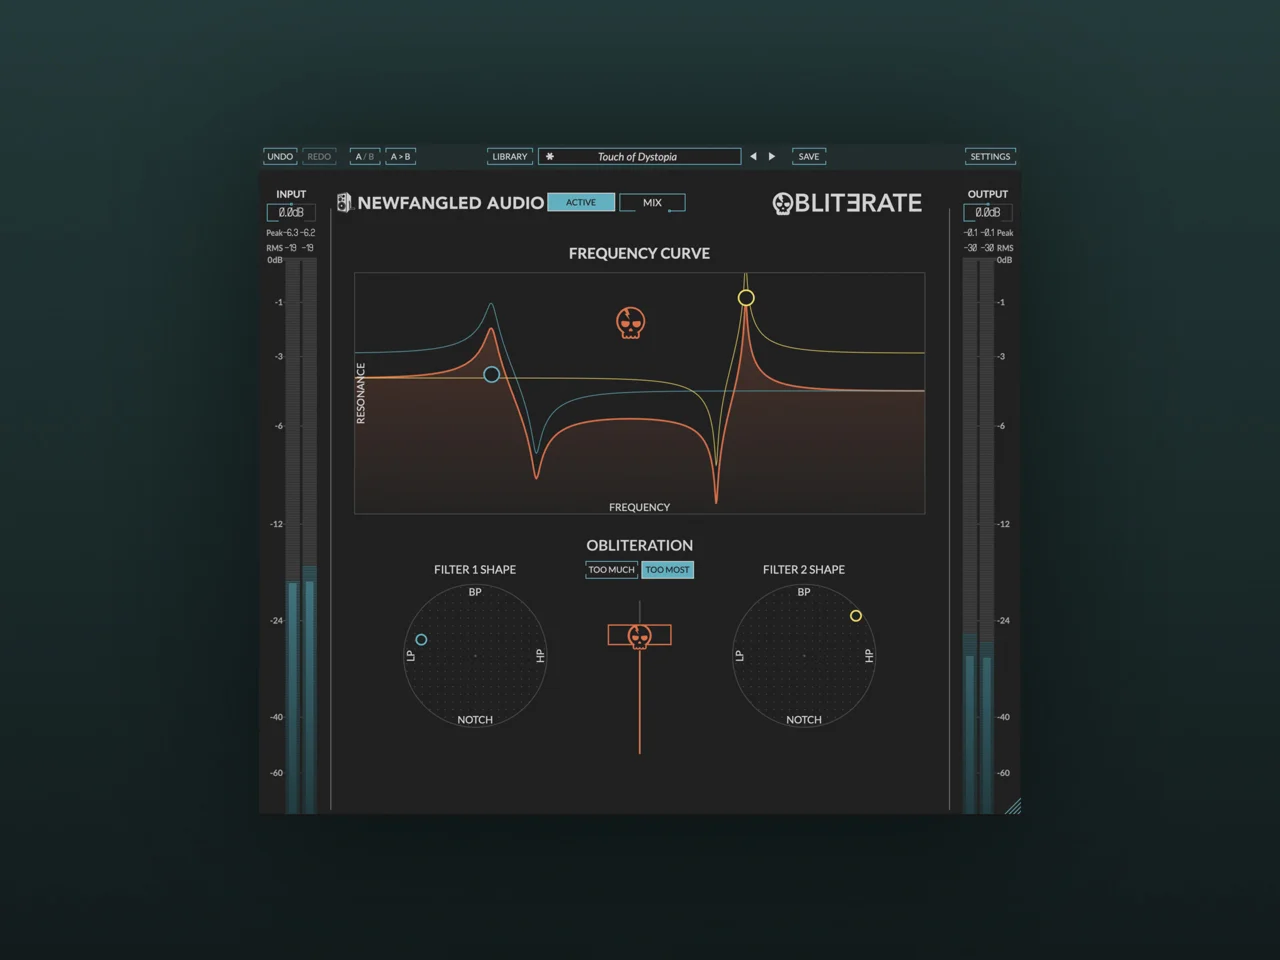Click the blue dot in Filter 1 Shape pad
The image size is (1280, 960).
click(421, 640)
